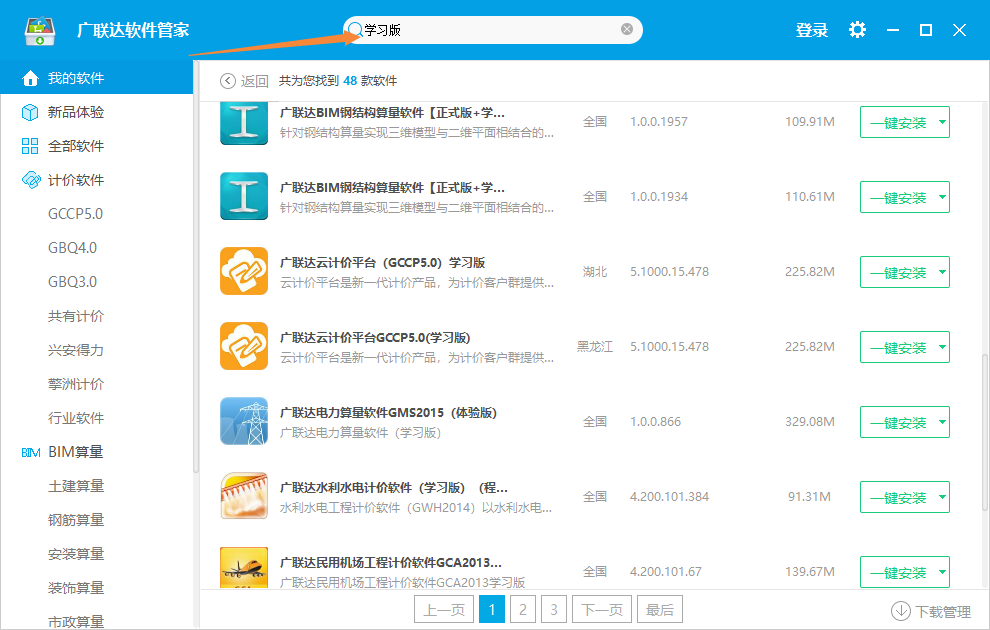Go to results page 2

click(523, 610)
